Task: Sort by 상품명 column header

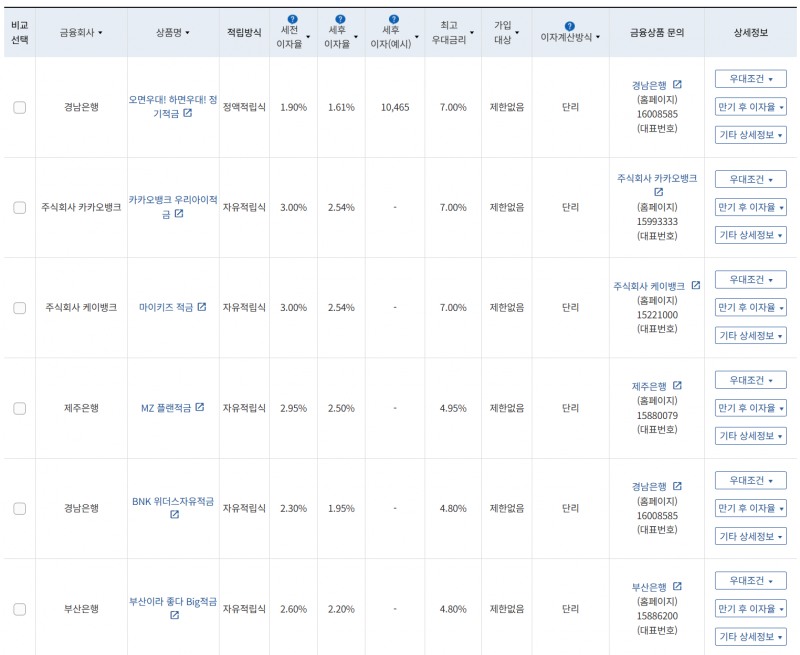Action: pos(172,33)
